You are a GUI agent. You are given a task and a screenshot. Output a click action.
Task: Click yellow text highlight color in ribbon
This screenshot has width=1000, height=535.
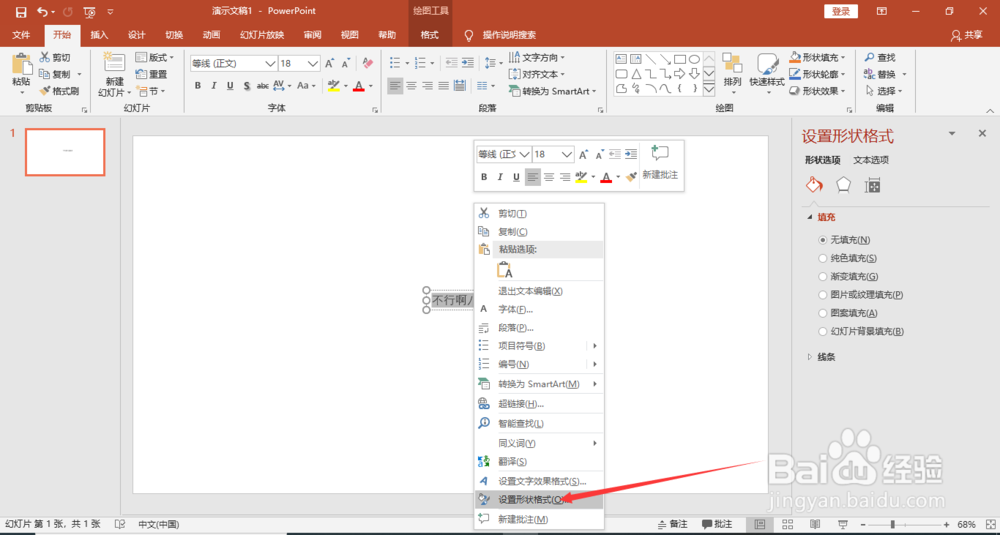(334, 85)
